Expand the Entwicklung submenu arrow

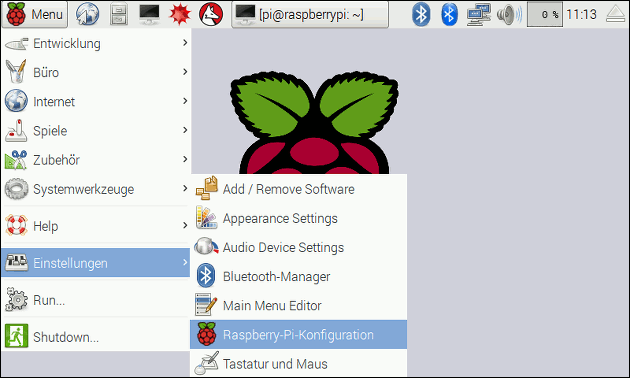(x=185, y=43)
